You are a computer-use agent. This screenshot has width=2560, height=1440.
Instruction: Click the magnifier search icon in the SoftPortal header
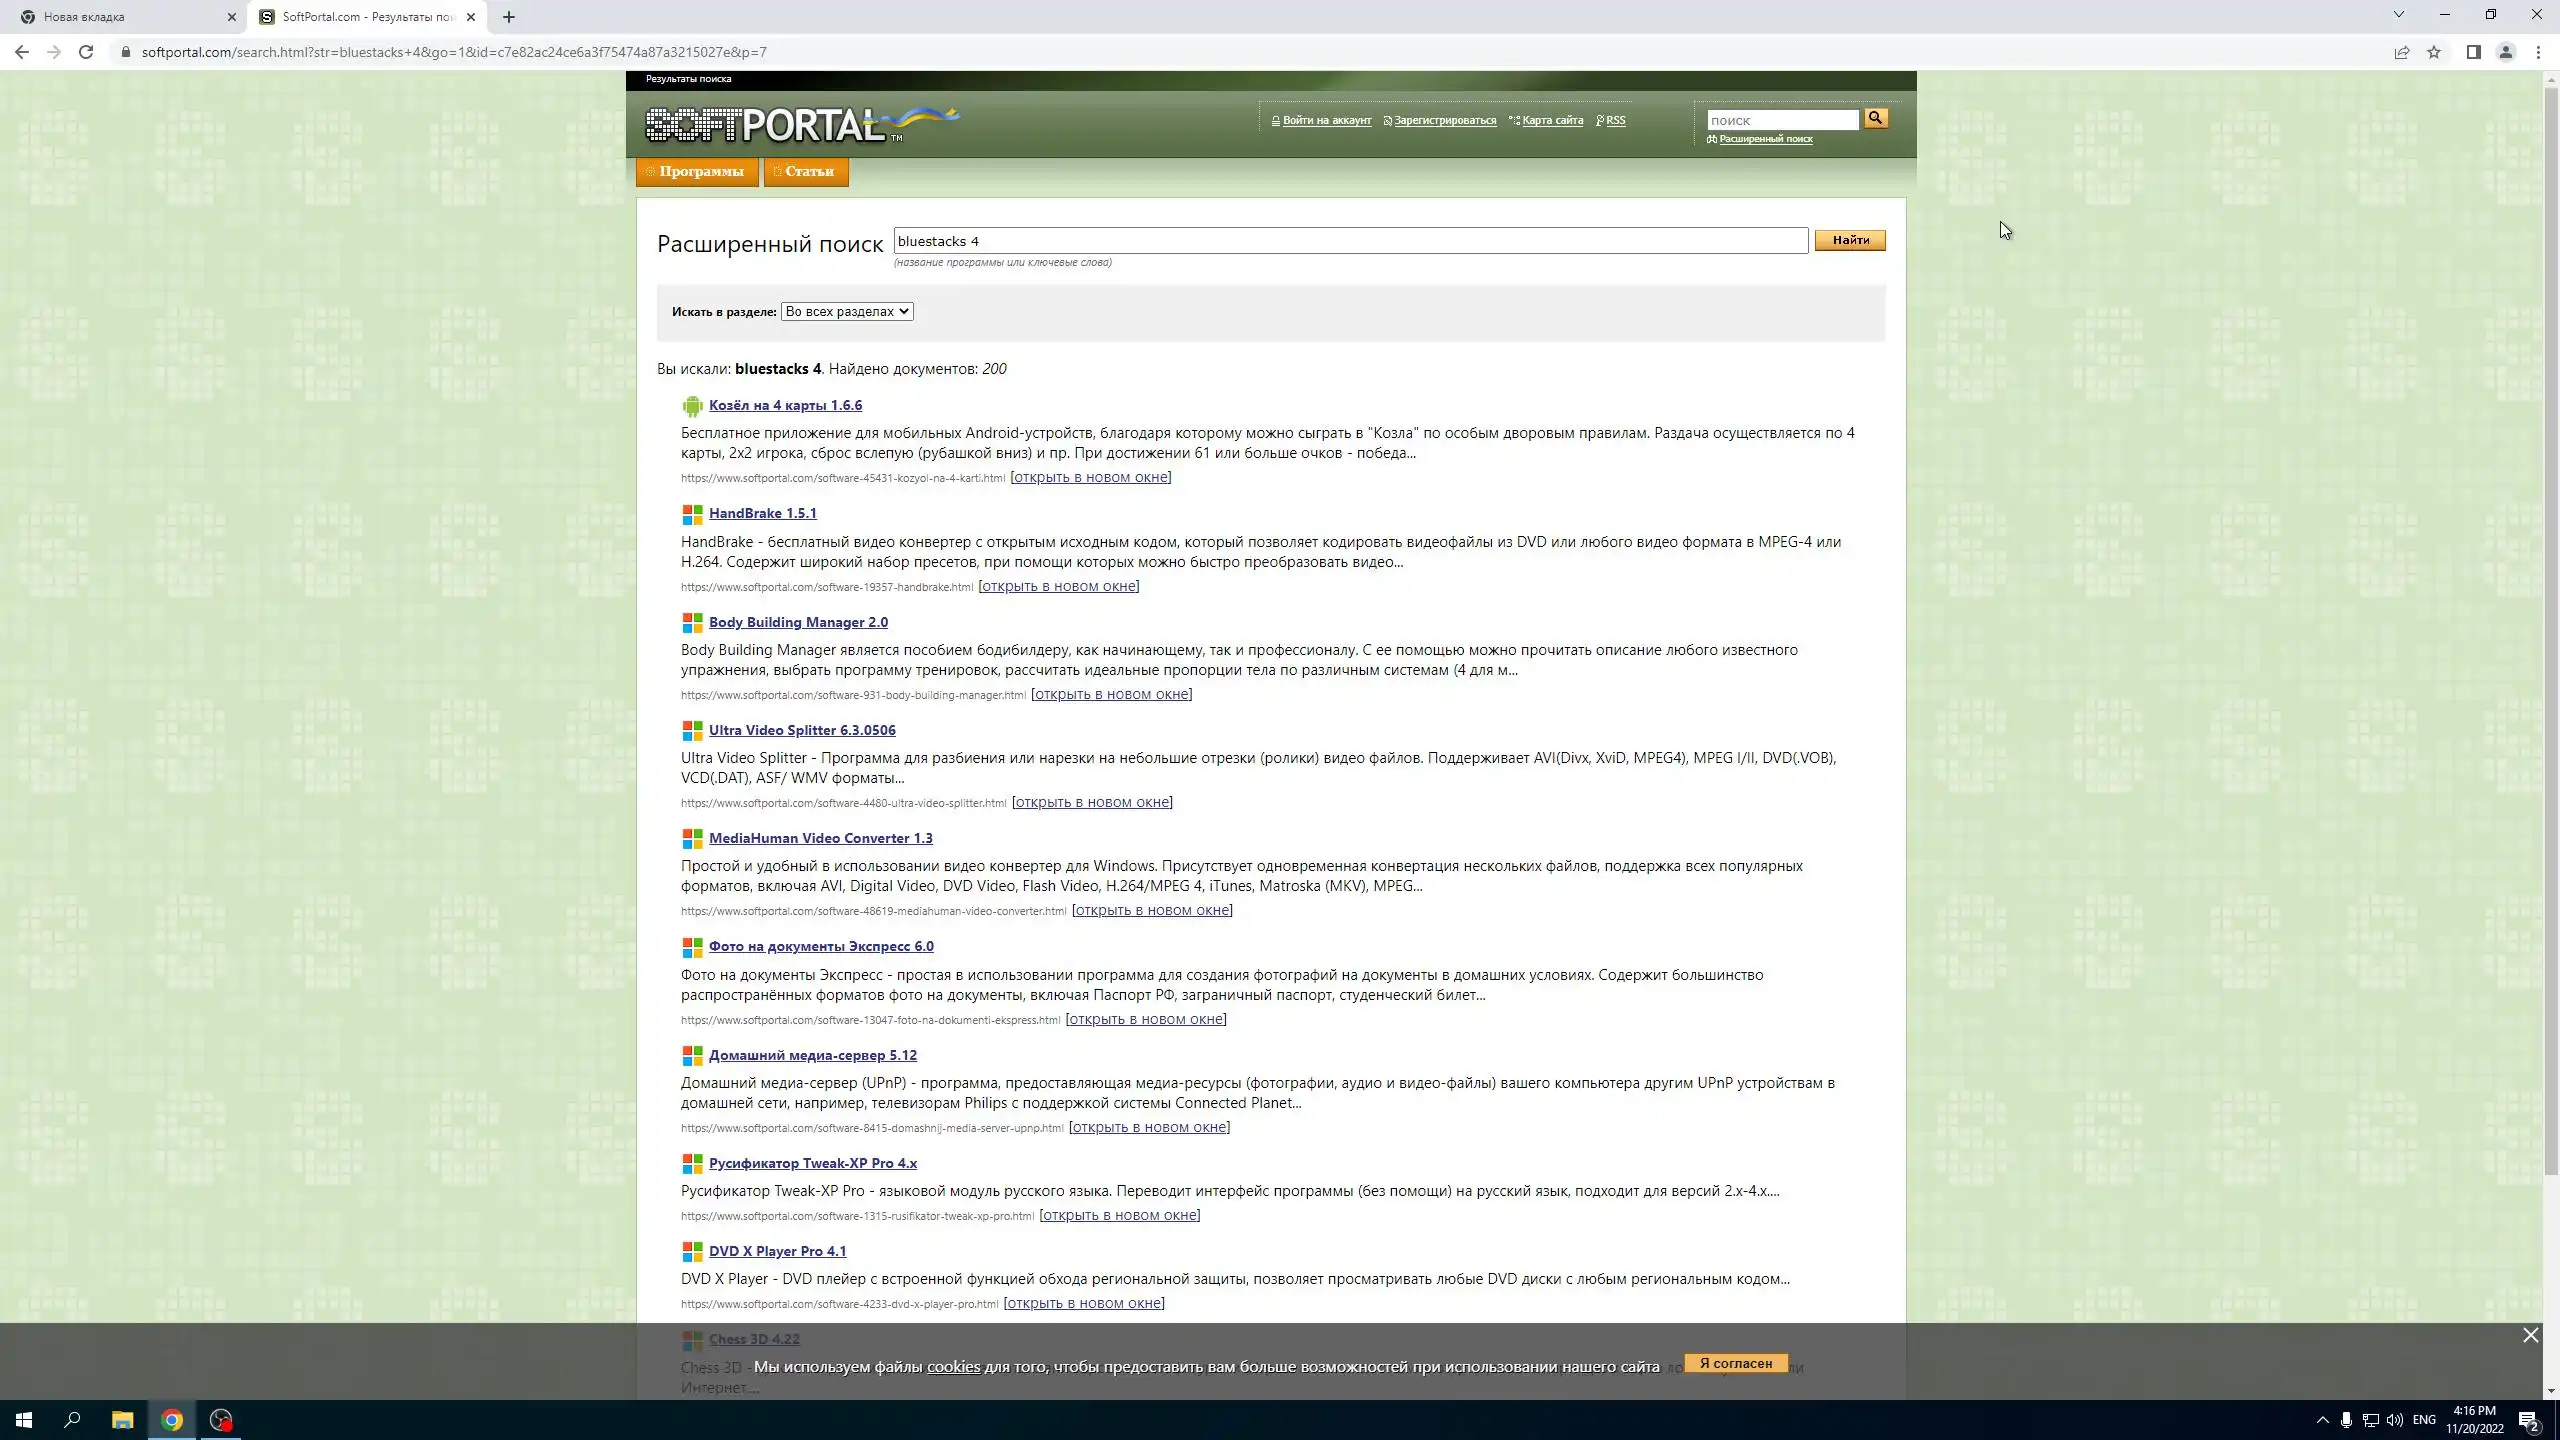click(1875, 119)
